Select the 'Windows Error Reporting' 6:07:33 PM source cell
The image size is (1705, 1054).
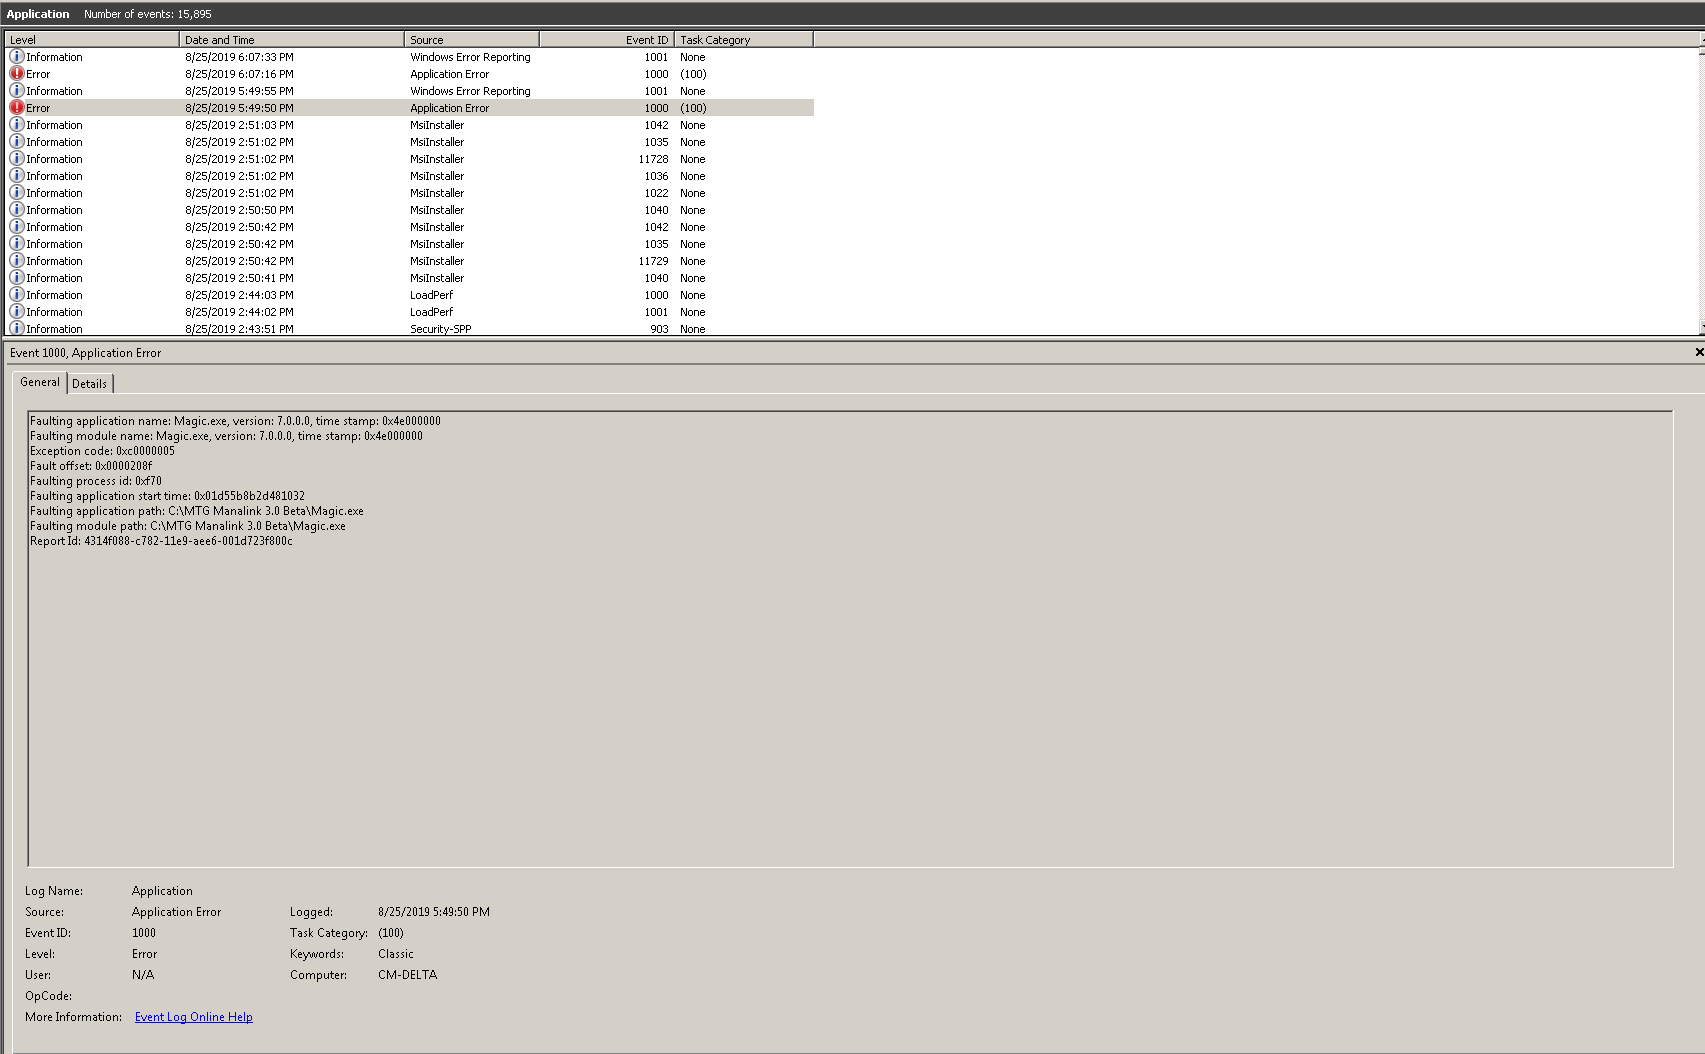point(470,57)
